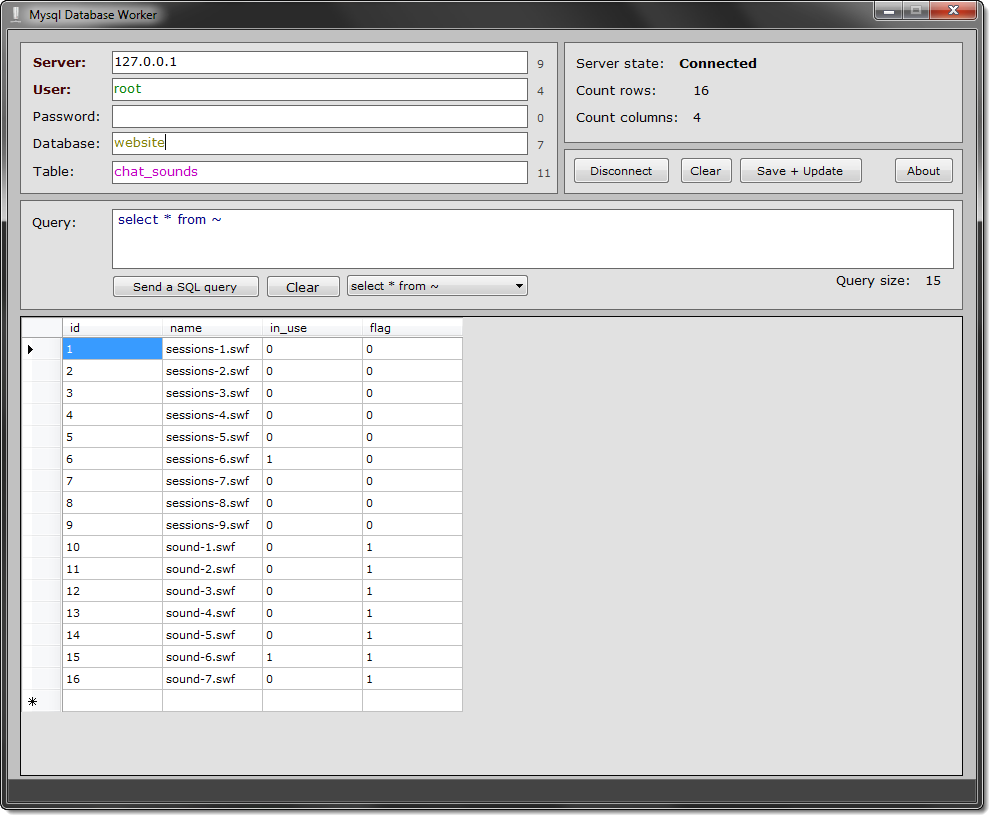Viewport: 994px width, 820px height.
Task: Open the About dialog
Action: pyautogui.click(x=923, y=171)
